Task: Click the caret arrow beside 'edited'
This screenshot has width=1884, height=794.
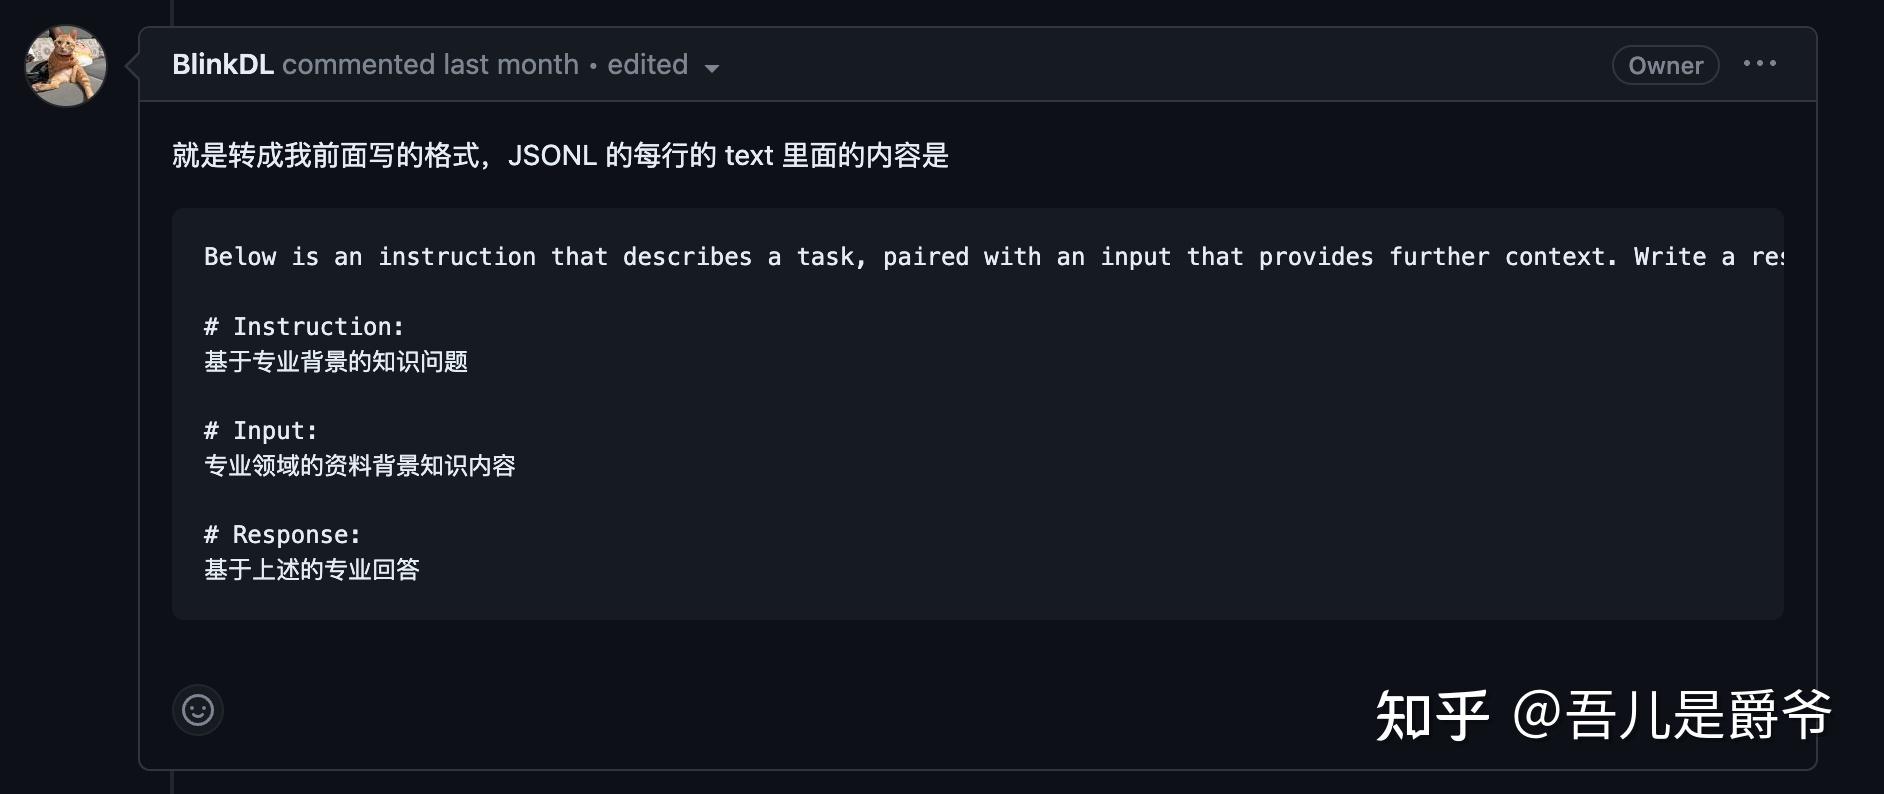Action: pyautogui.click(x=712, y=68)
